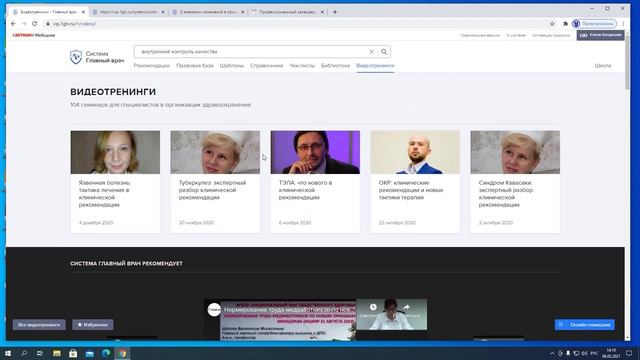Go forward with the browser forward arrow

tap(24, 24)
